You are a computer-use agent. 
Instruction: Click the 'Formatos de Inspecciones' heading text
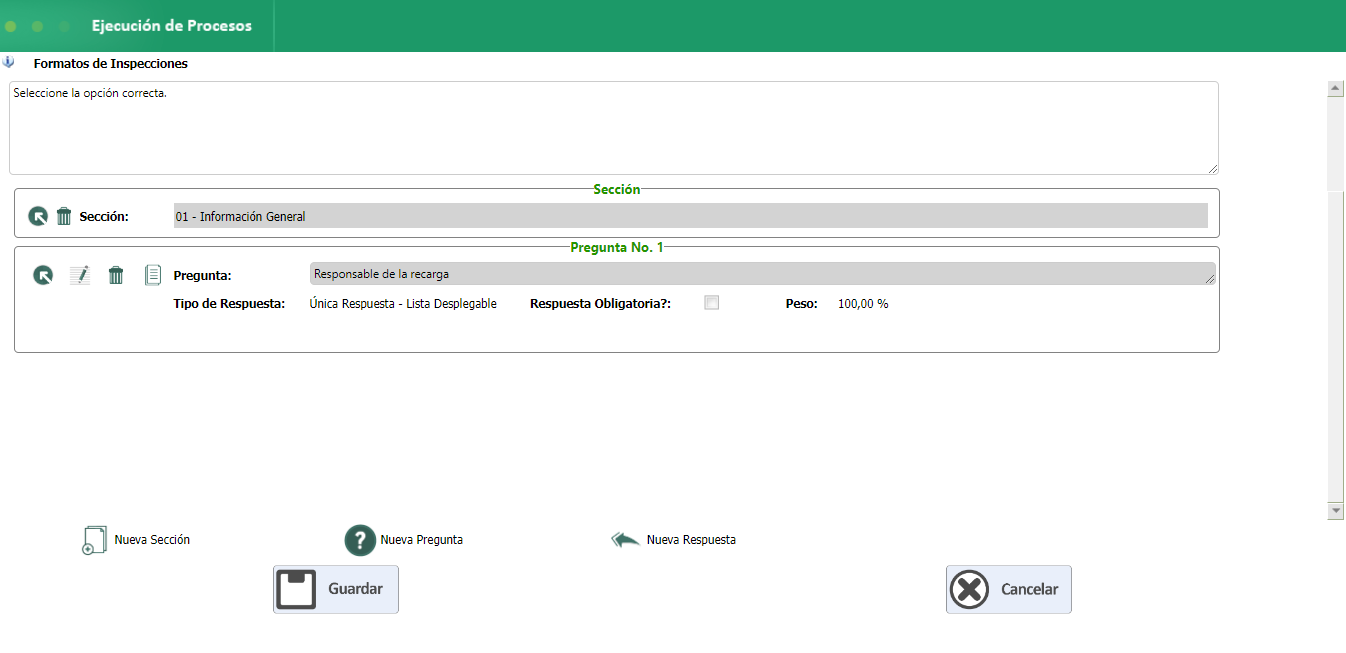click(110, 63)
